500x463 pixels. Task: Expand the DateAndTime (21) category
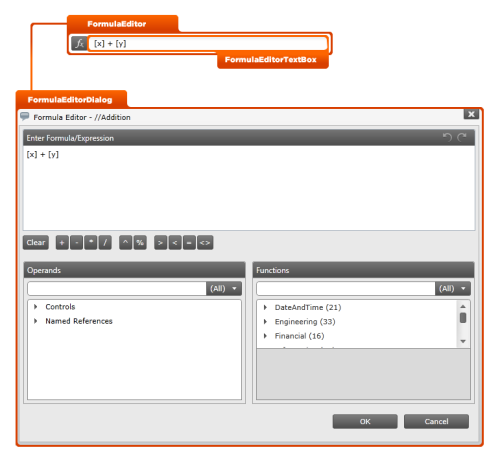pyautogui.click(x=265, y=307)
